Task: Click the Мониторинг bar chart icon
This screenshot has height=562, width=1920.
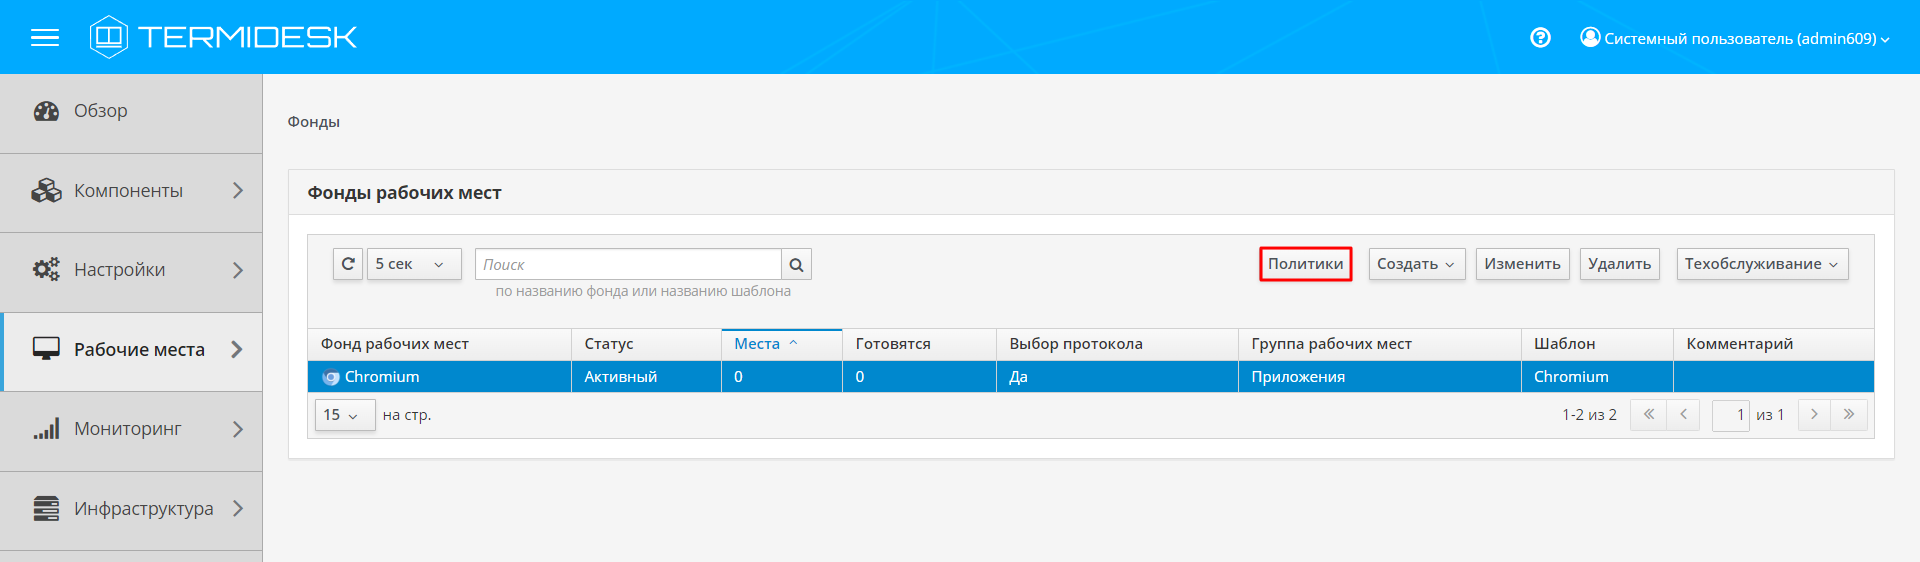Action: tap(46, 429)
